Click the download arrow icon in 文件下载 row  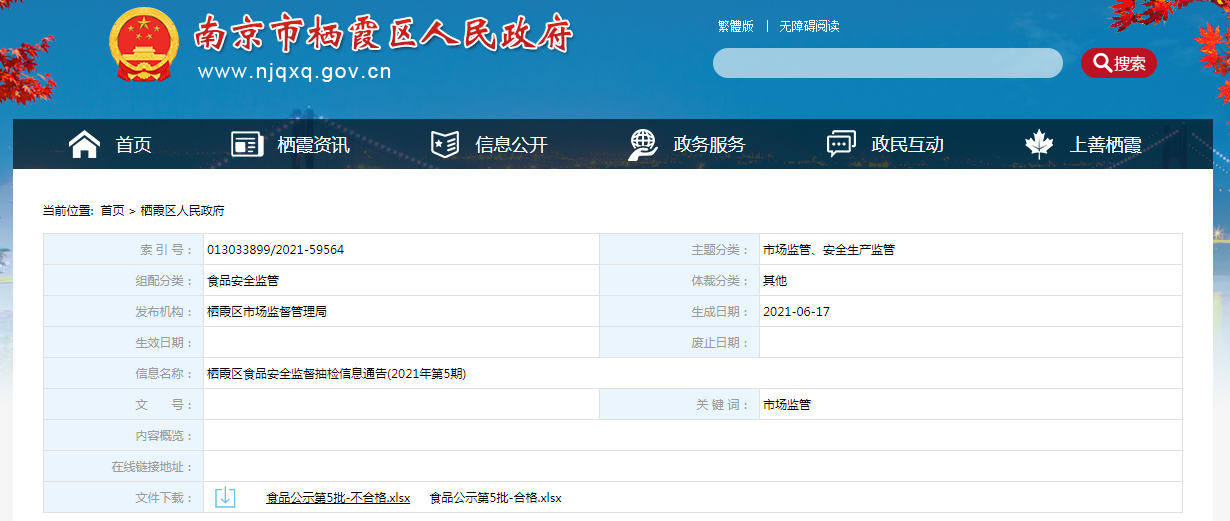225,497
